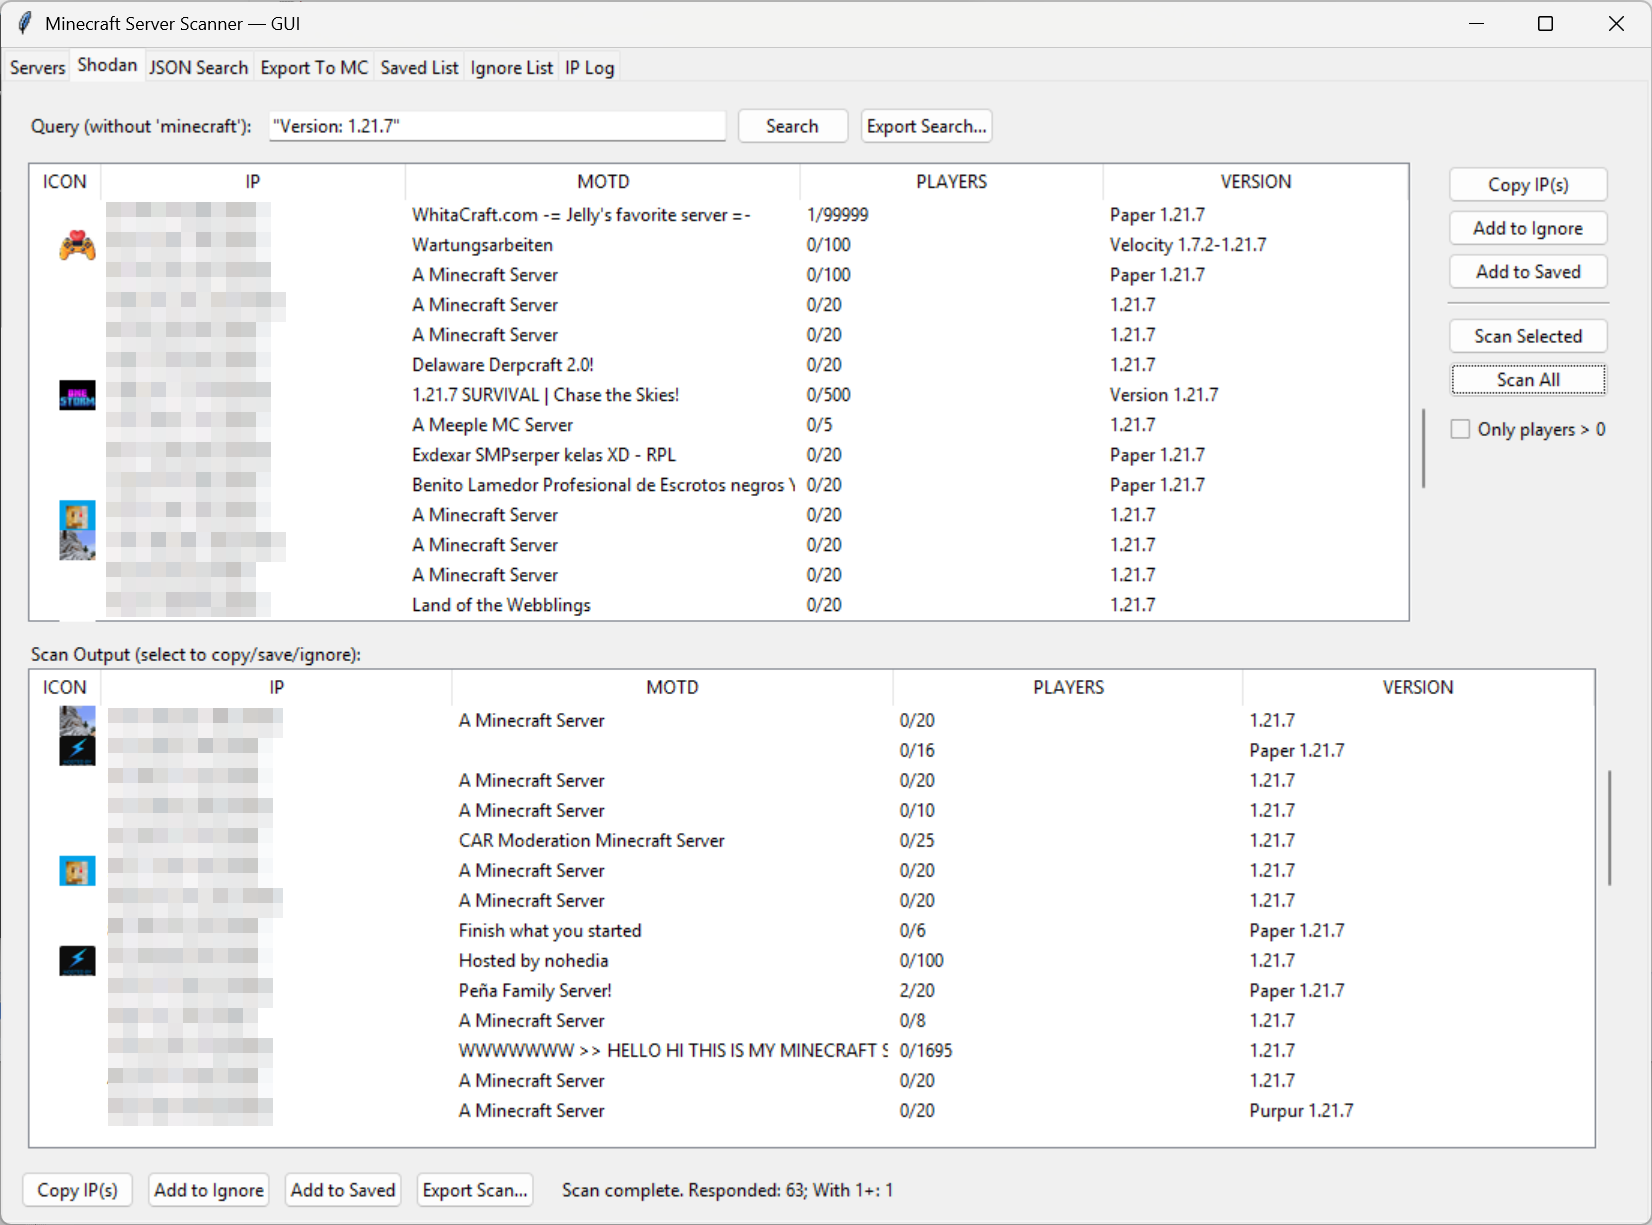Open the Export To MC tab

314,67
